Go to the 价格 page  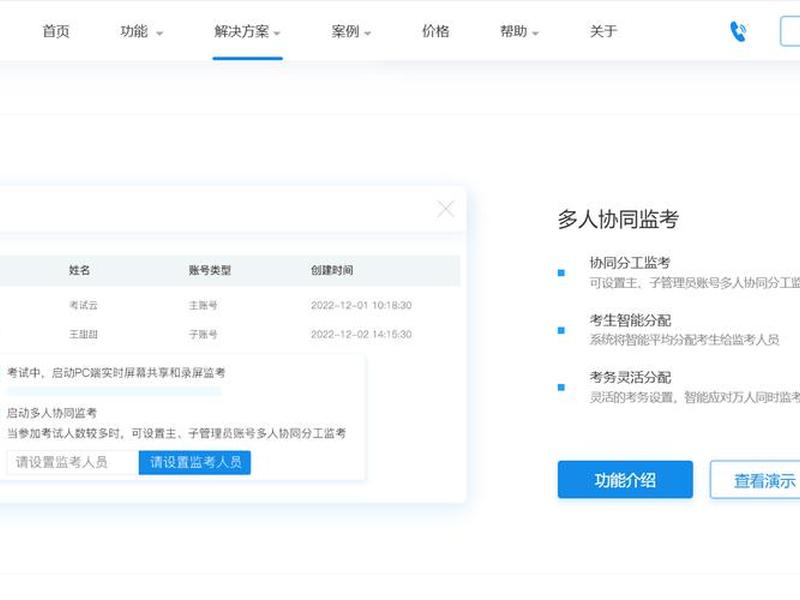pyautogui.click(x=435, y=32)
